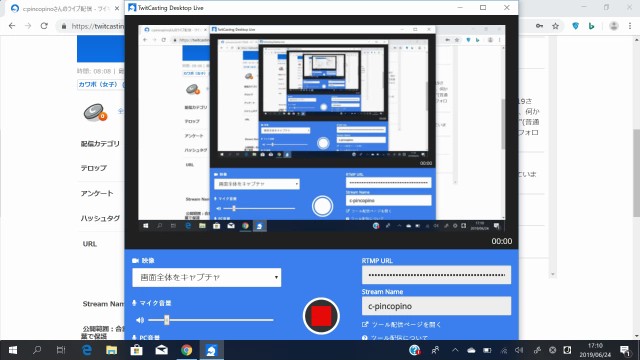This screenshot has width=640, height=360.
Task: Click the microphone speaker icon next to the slider
Action: click(140, 320)
